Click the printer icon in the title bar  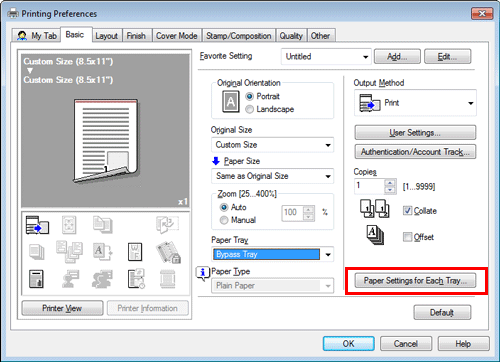[13, 14]
